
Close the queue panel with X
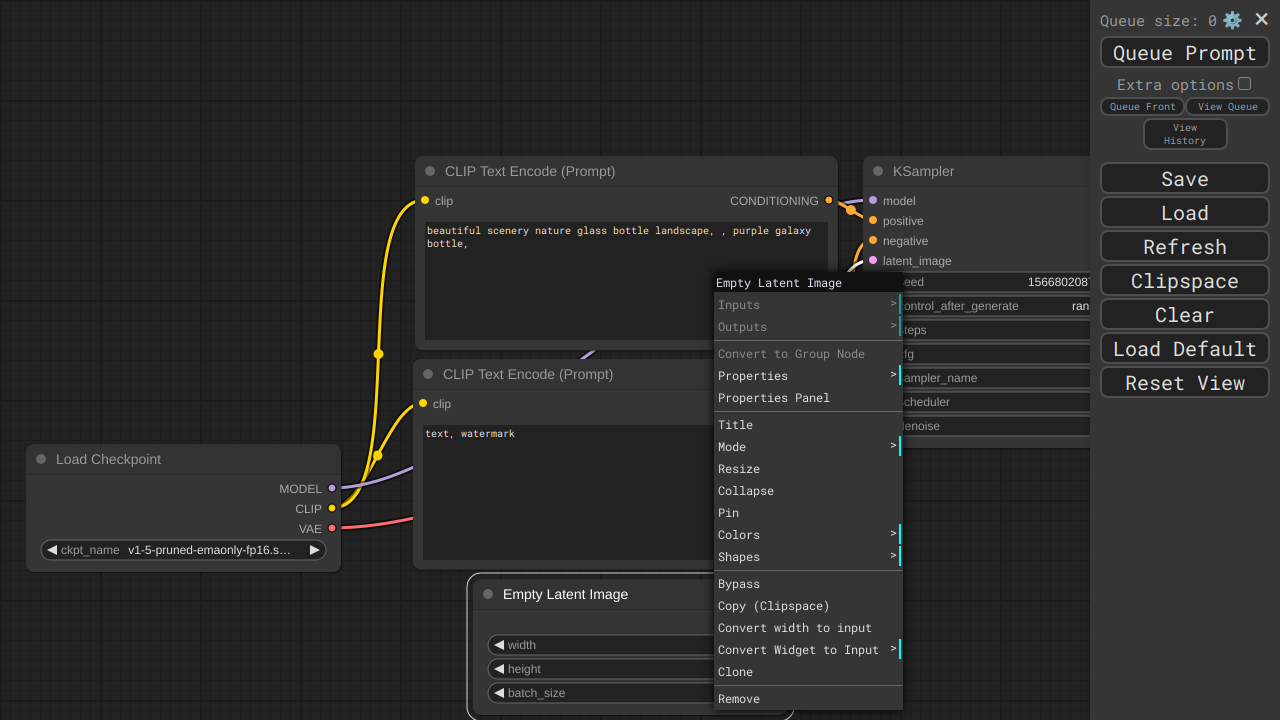coord(1261,19)
